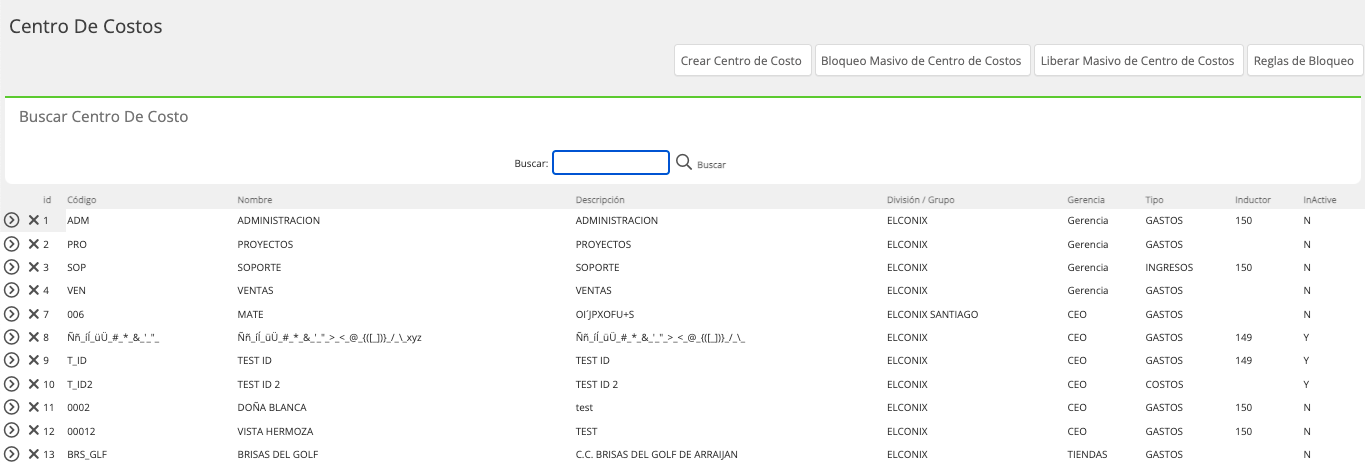Open details arrow for SOP row
The width and height of the screenshot is (1365, 466).
coord(12,267)
